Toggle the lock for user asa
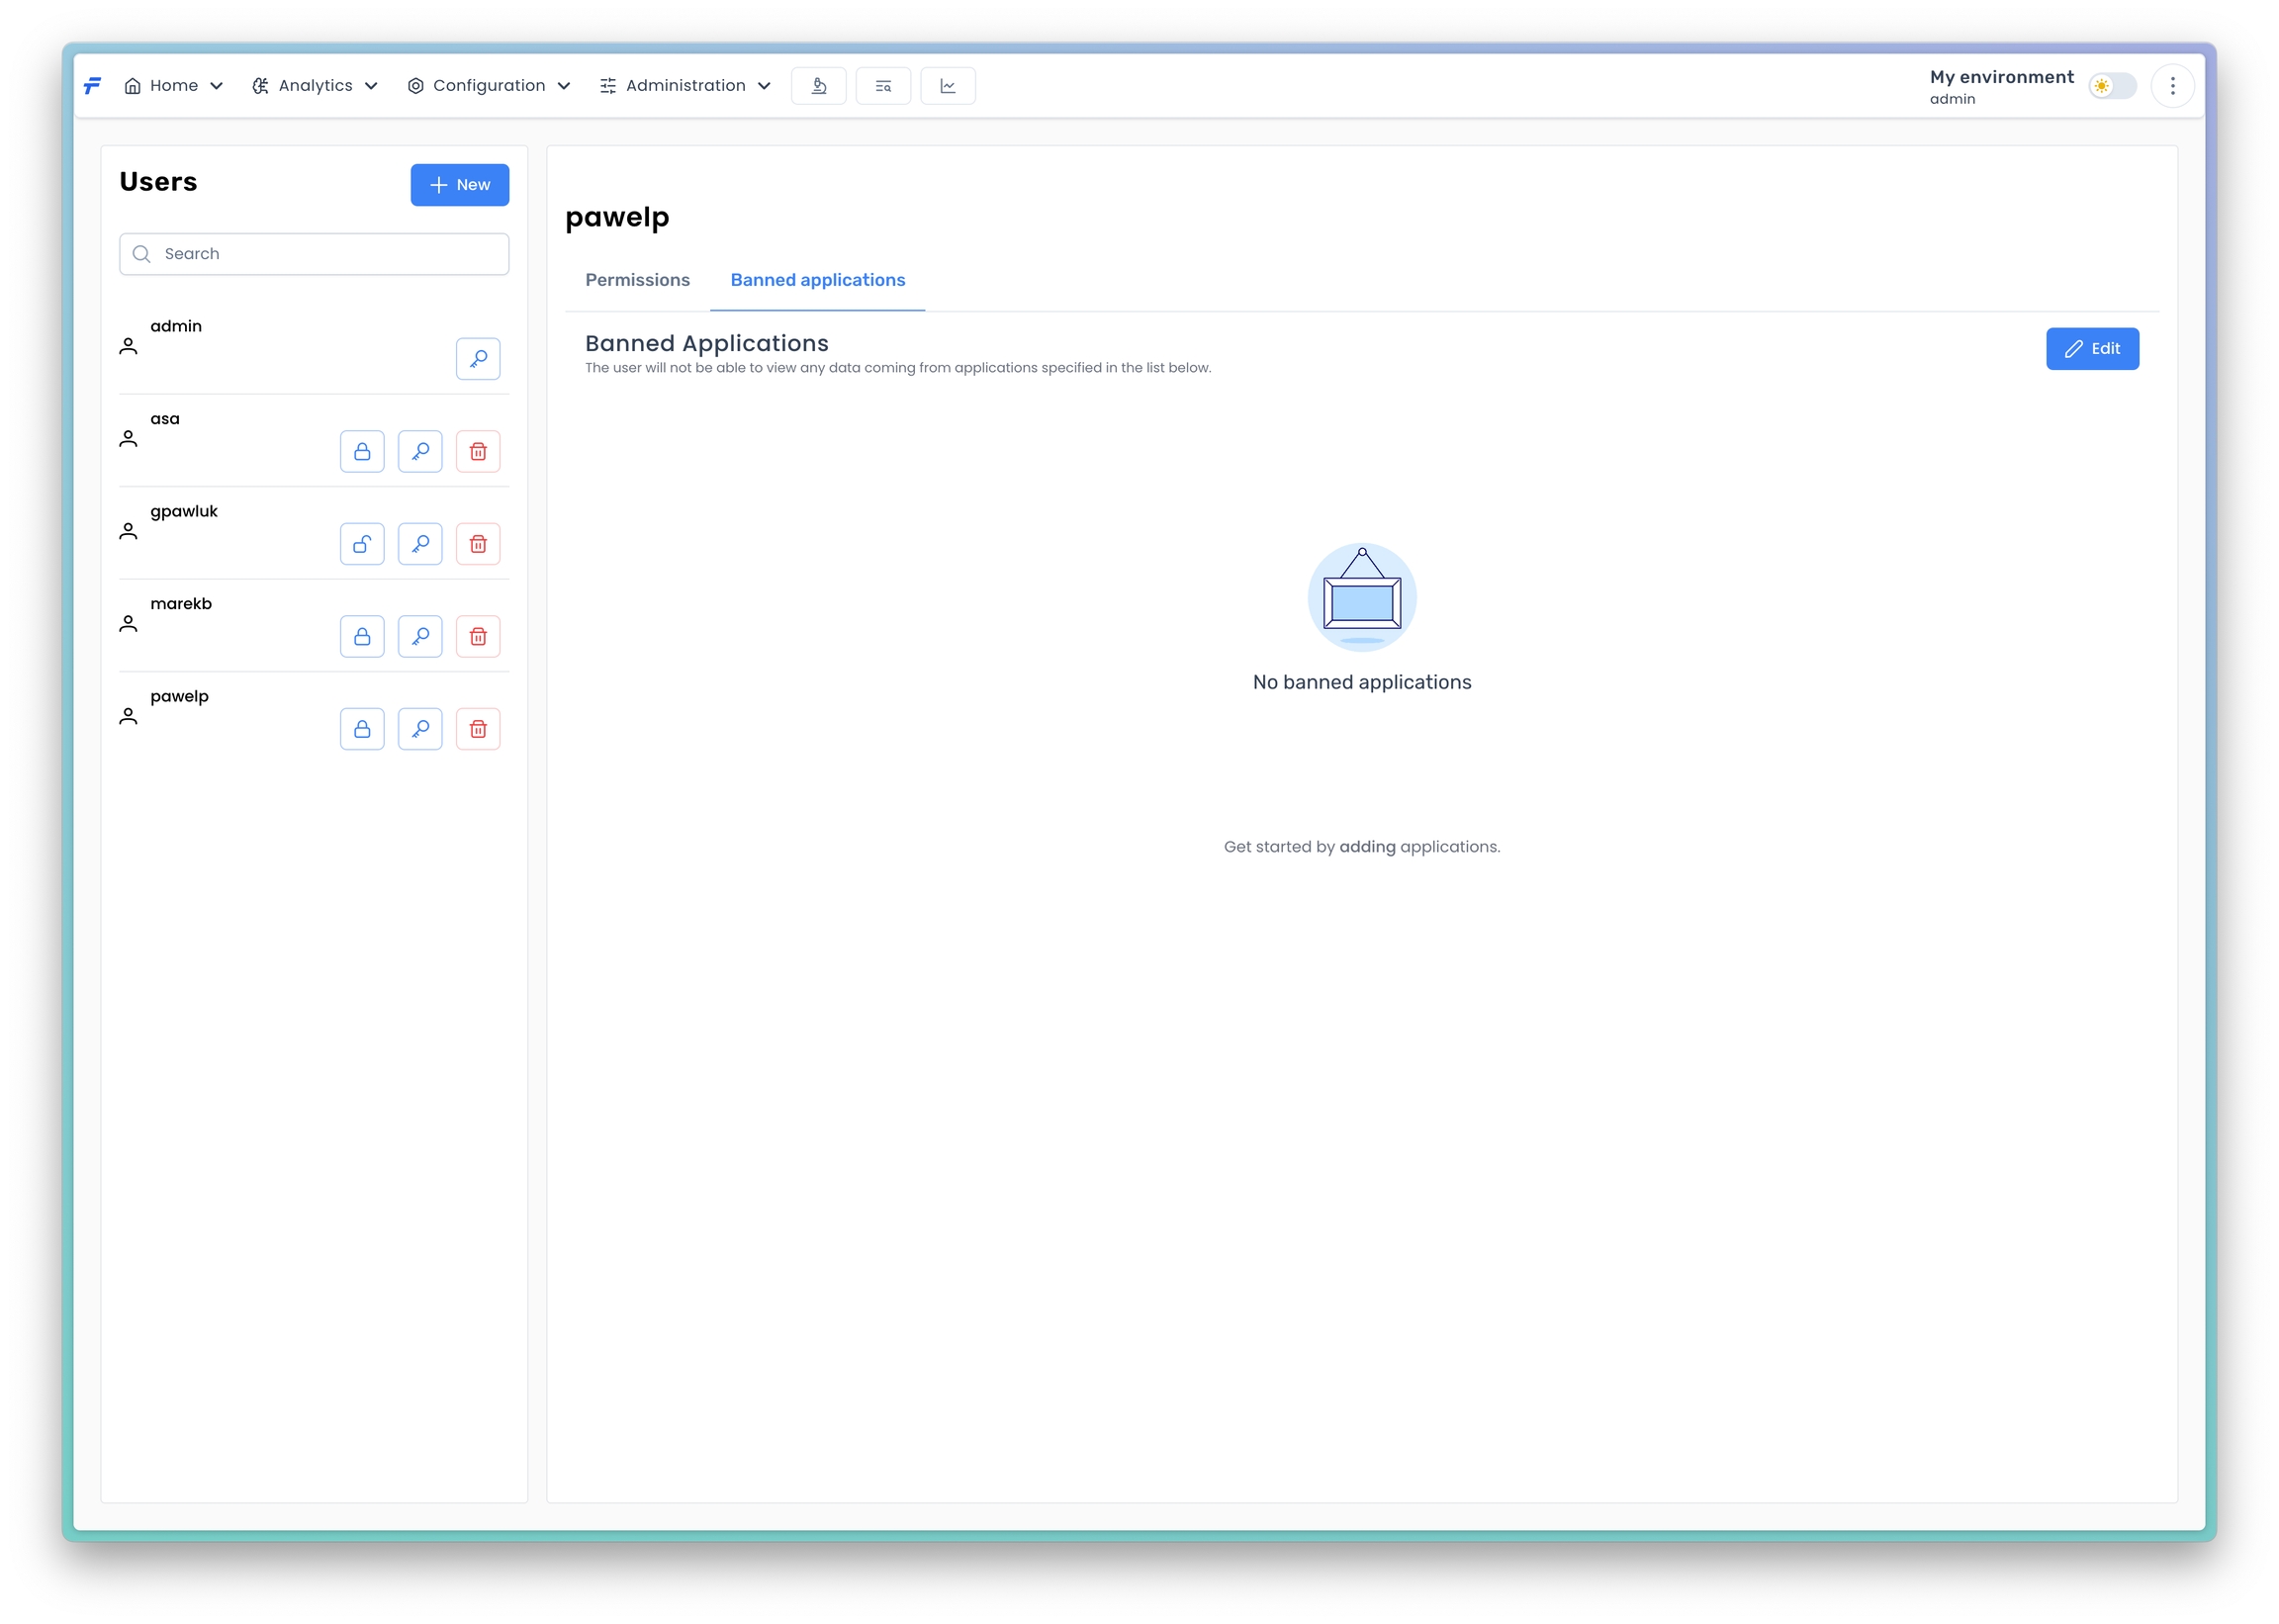The height and width of the screenshot is (1624, 2279). [x=362, y=452]
